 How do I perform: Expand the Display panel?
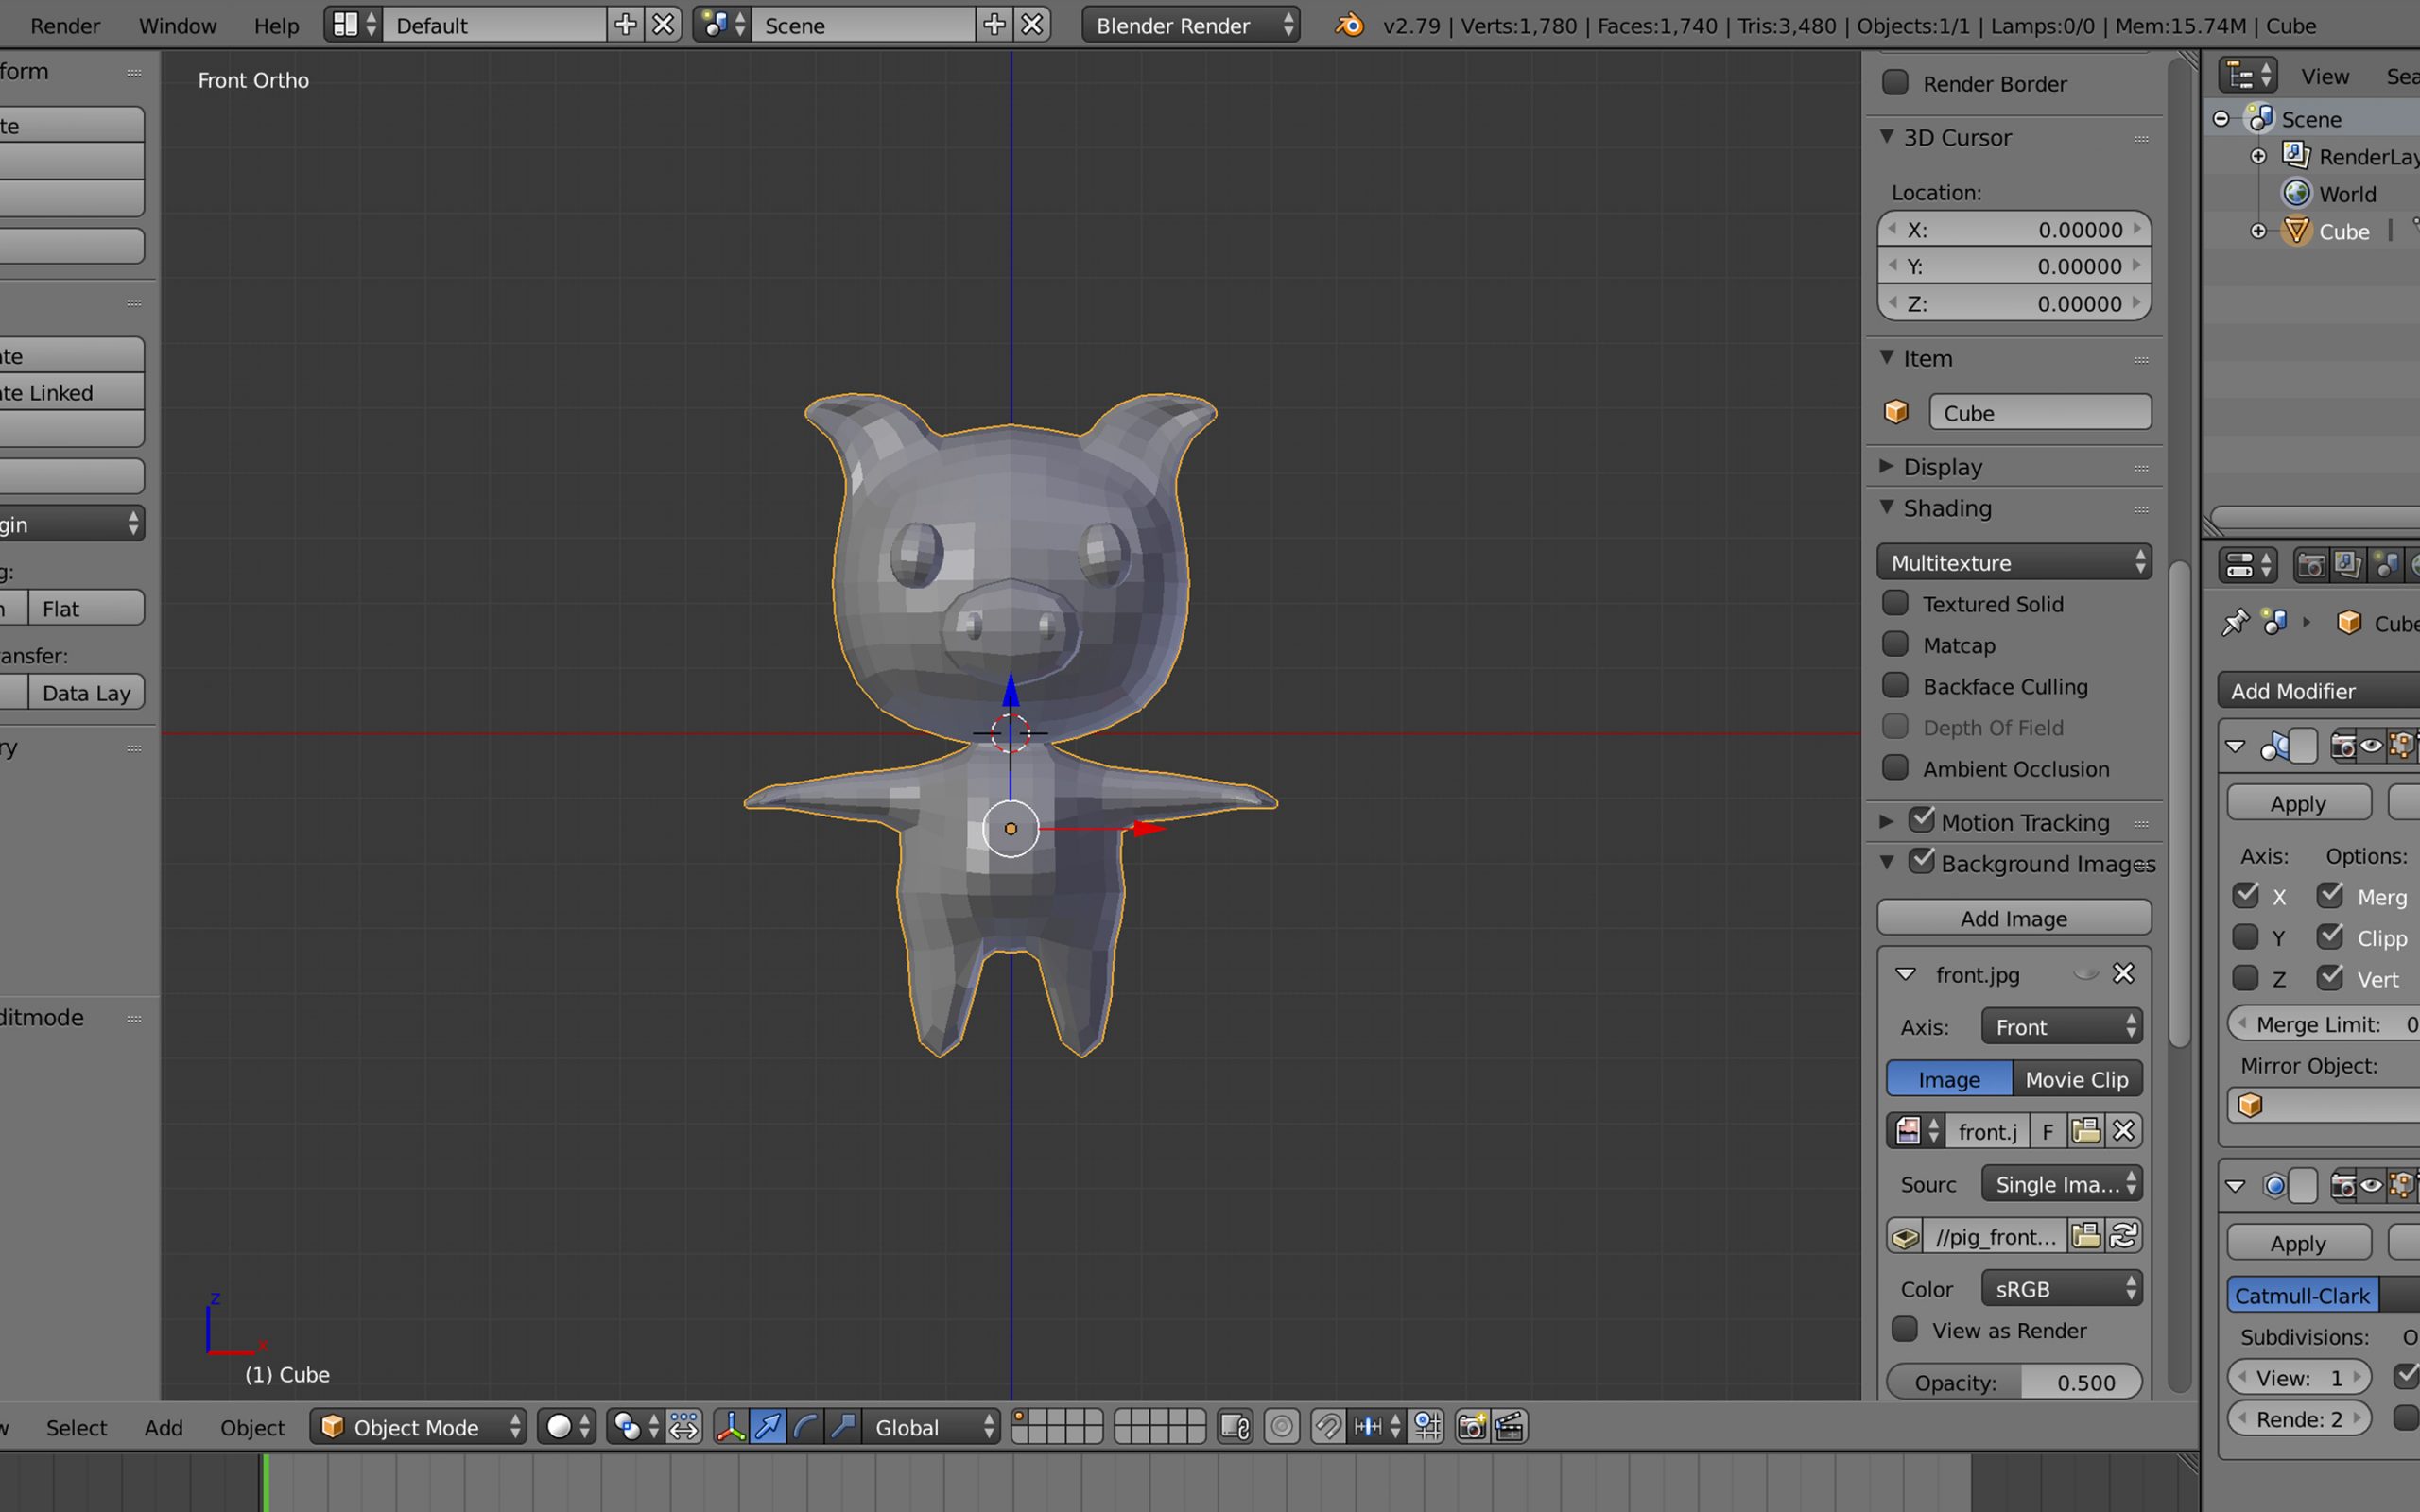pos(1942,467)
